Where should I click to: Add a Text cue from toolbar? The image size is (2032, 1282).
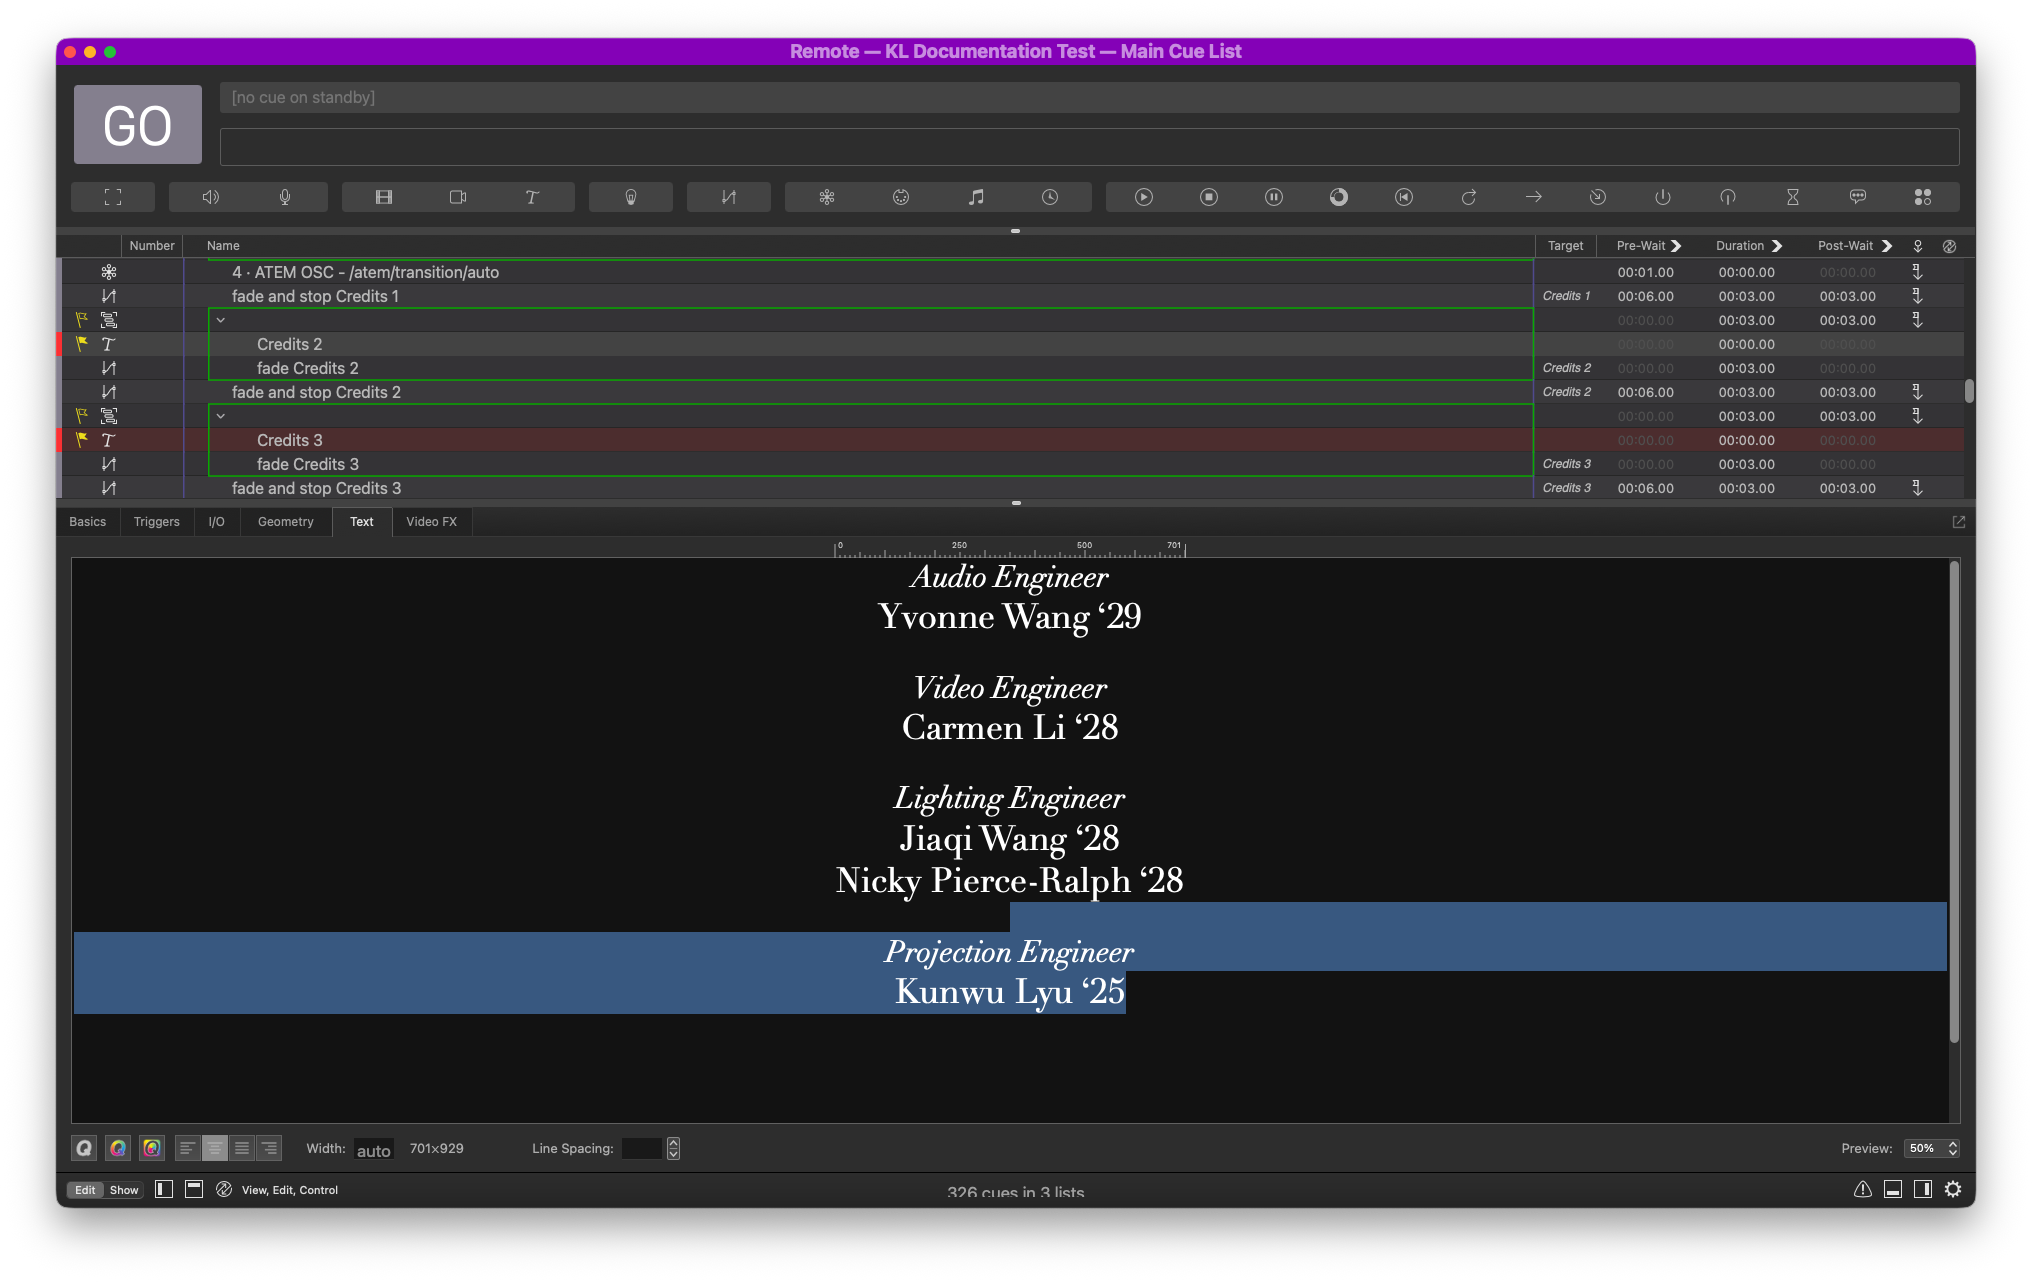click(532, 197)
